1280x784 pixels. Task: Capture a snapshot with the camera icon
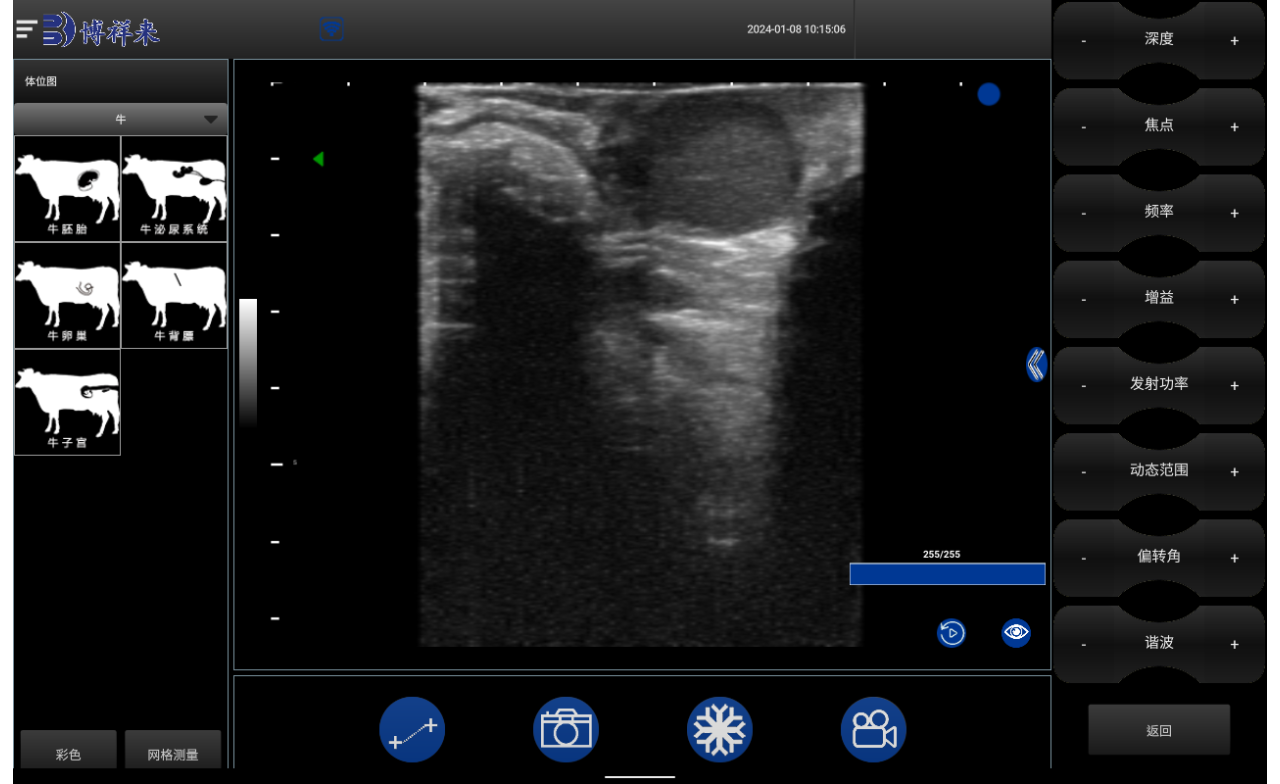click(566, 730)
